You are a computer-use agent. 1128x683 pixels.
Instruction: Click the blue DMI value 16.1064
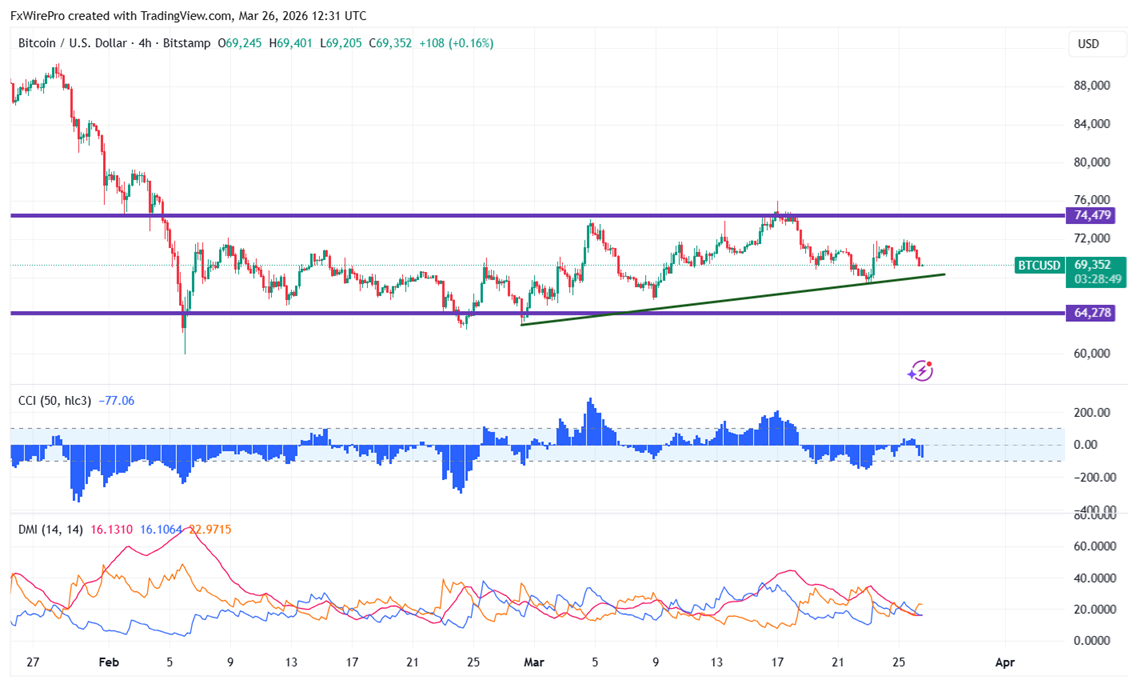click(x=161, y=529)
